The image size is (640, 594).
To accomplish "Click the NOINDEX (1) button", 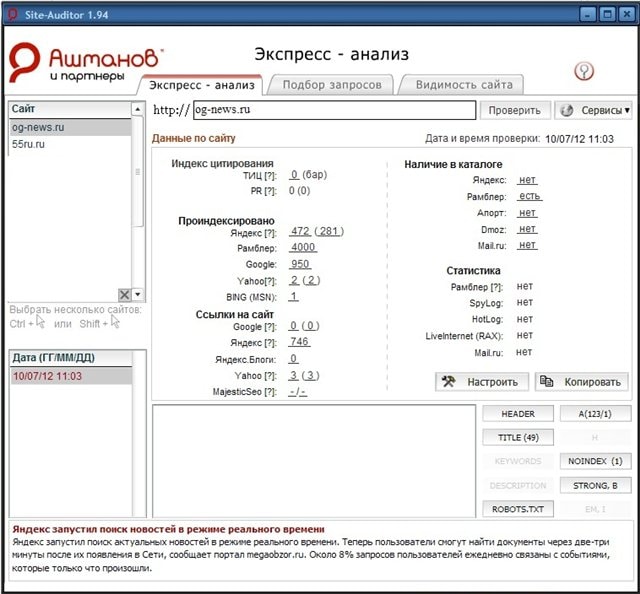I will coord(594,462).
